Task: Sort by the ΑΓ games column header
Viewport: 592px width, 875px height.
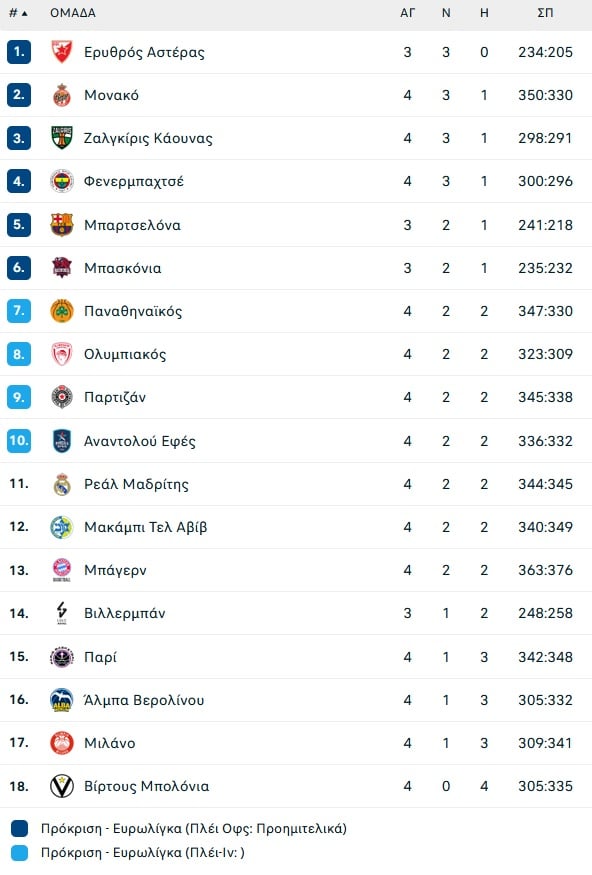Action: click(408, 13)
